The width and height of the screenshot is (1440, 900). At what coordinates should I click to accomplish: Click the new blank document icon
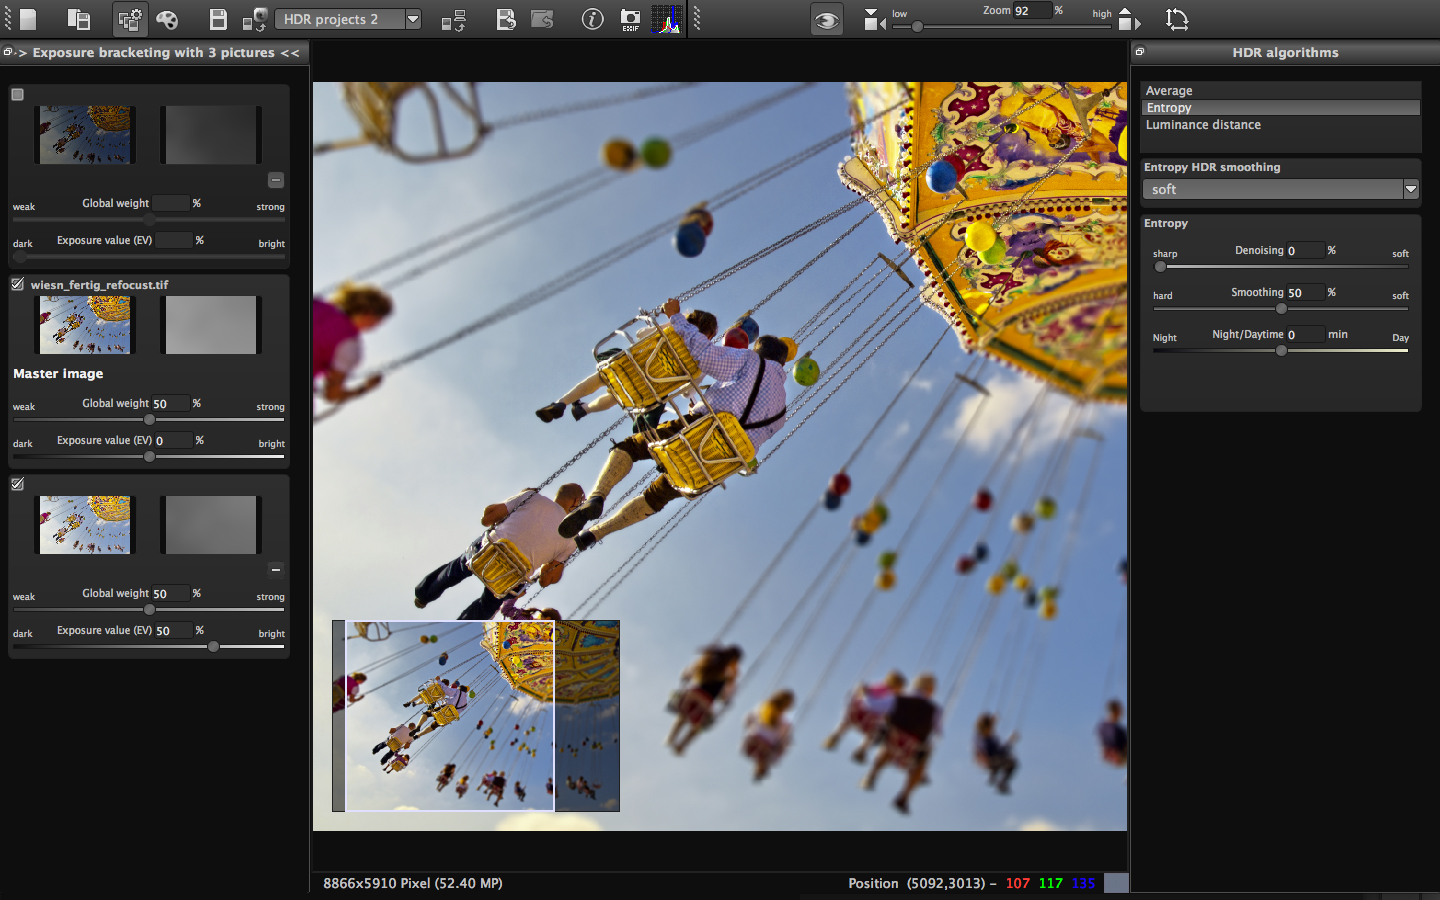(x=27, y=19)
